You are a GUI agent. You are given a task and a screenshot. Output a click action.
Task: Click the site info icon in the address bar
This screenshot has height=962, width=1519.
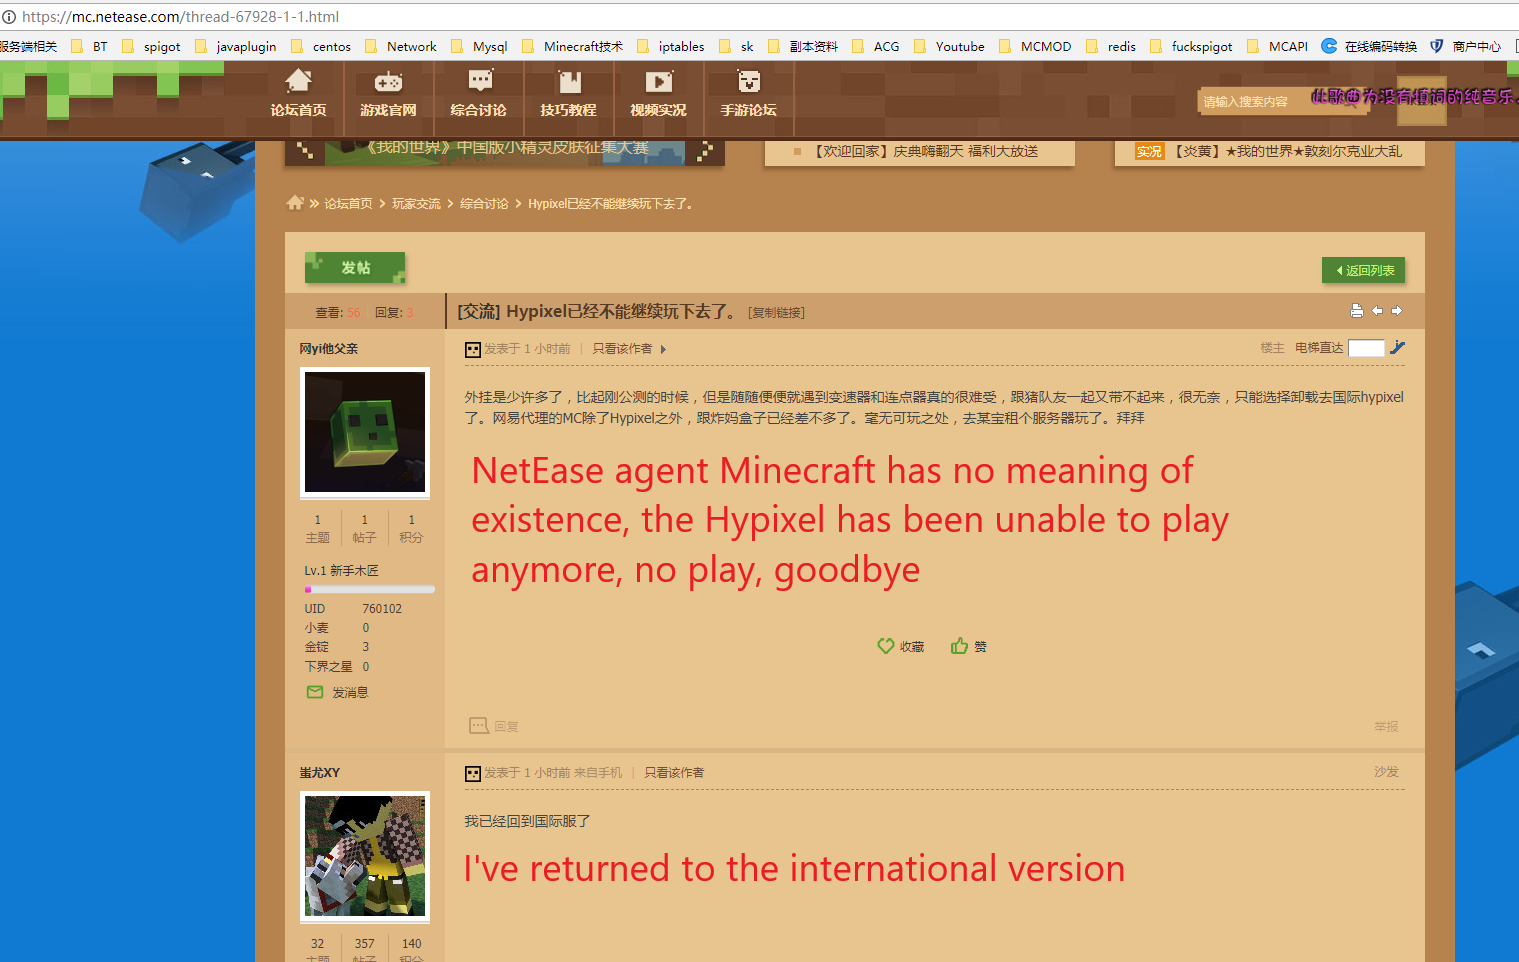coord(9,16)
